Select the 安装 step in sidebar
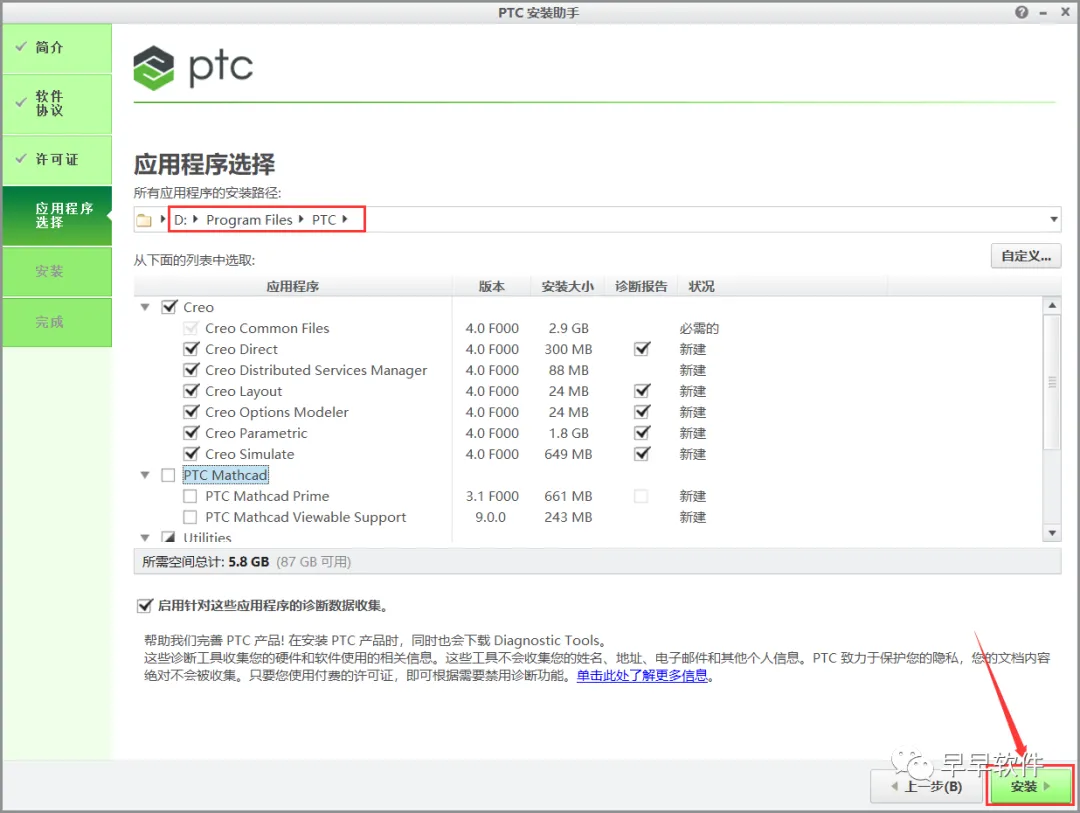 (57, 271)
